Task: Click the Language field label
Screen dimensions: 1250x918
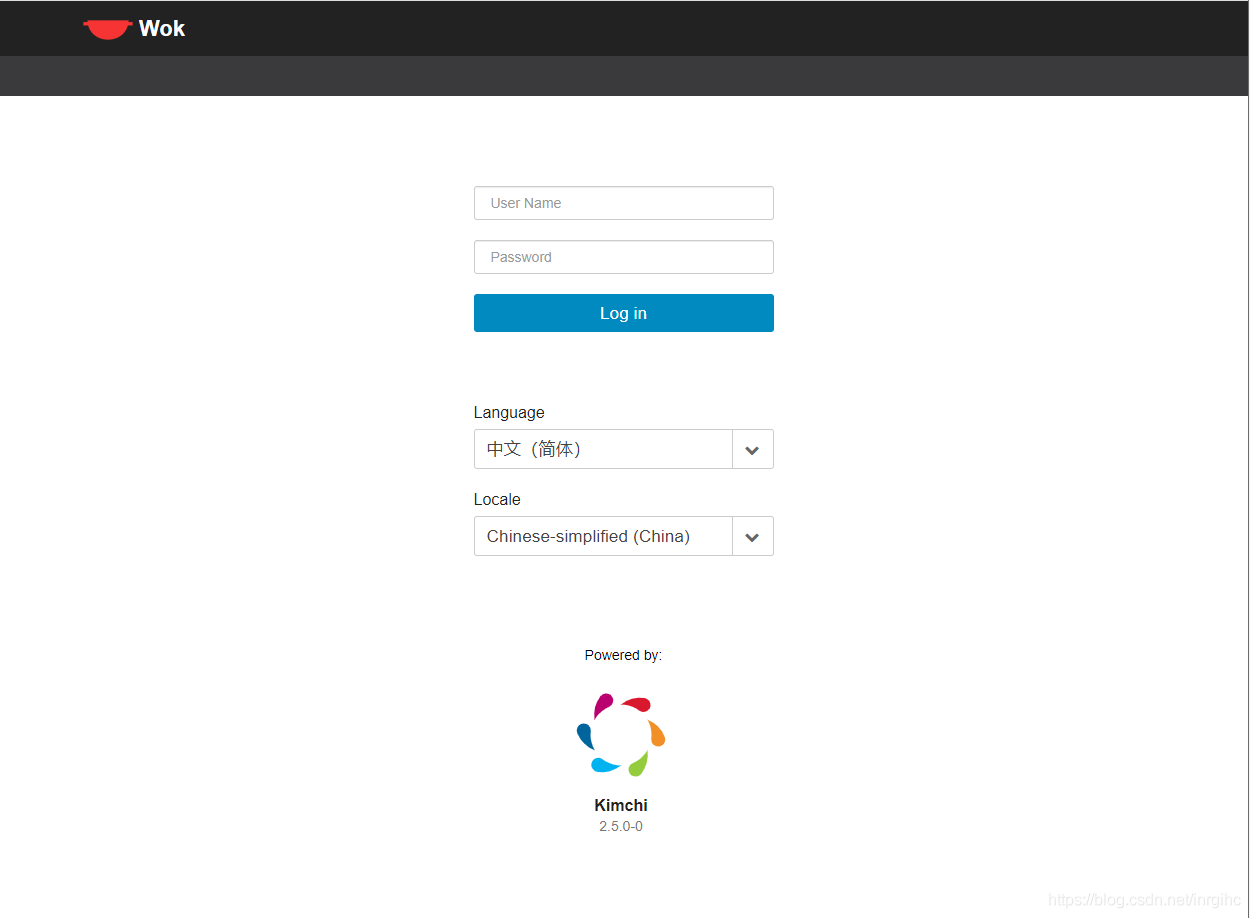Action: tap(509, 412)
